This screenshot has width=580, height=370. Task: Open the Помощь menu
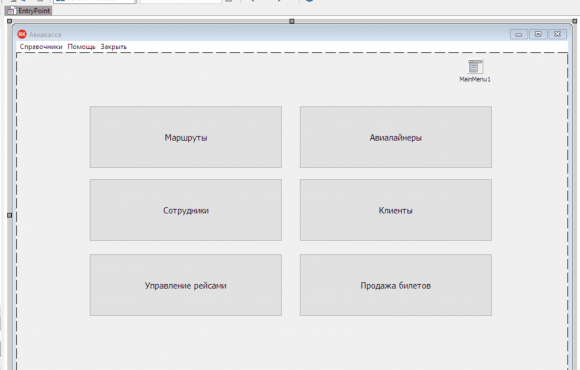(x=81, y=47)
